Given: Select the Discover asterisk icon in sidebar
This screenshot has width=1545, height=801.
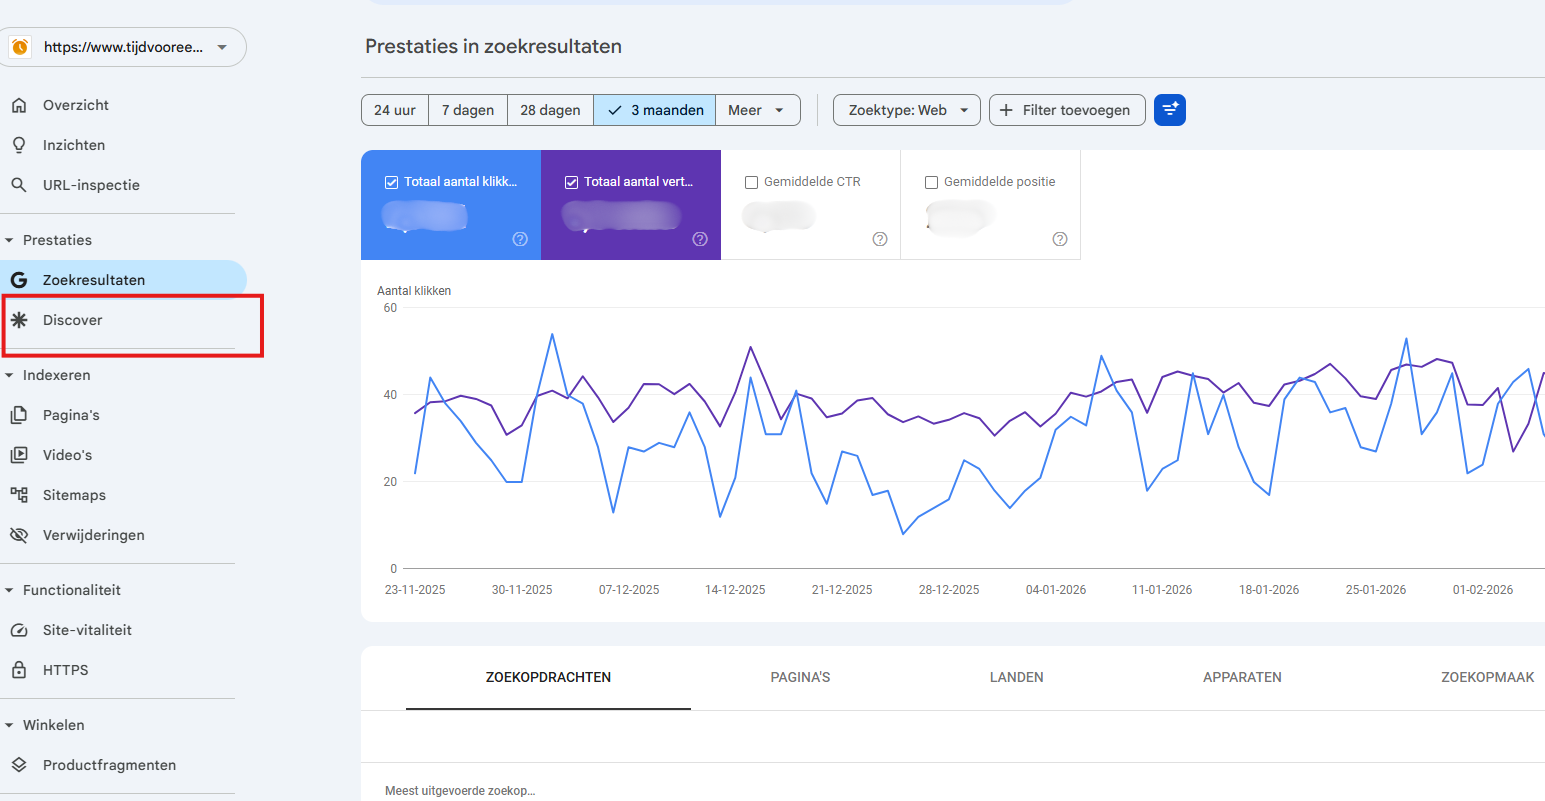Looking at the screenshot, I should point(20,320).
